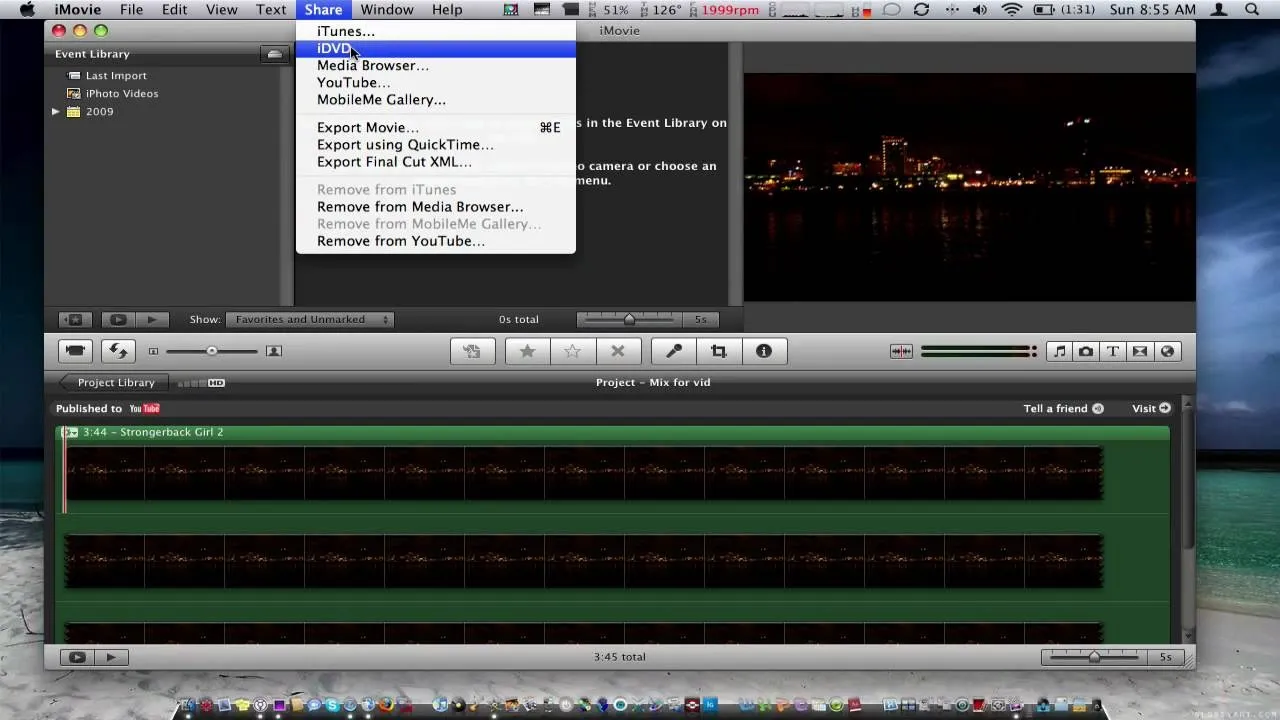Click the viewer preview of city lights
Screen dimensions: 1280x720
(x=969, y=187)
